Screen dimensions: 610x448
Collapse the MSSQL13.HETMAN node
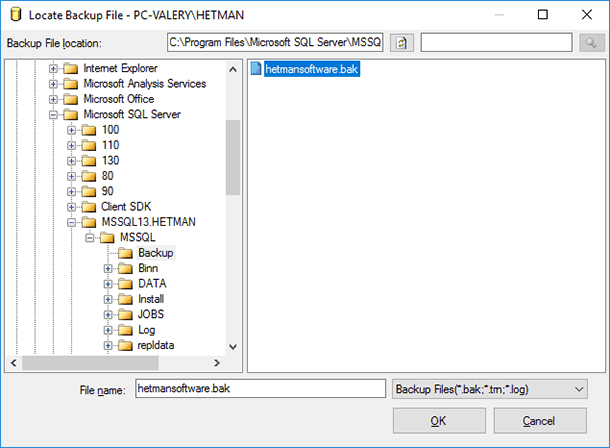(x=72, y=222)
